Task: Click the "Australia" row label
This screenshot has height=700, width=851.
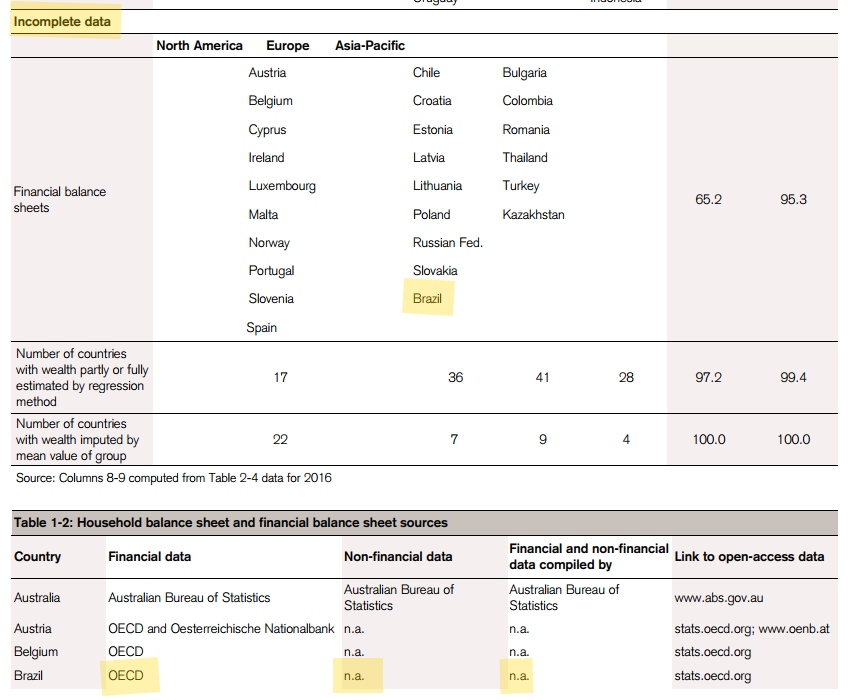Action: coord(37,597)
